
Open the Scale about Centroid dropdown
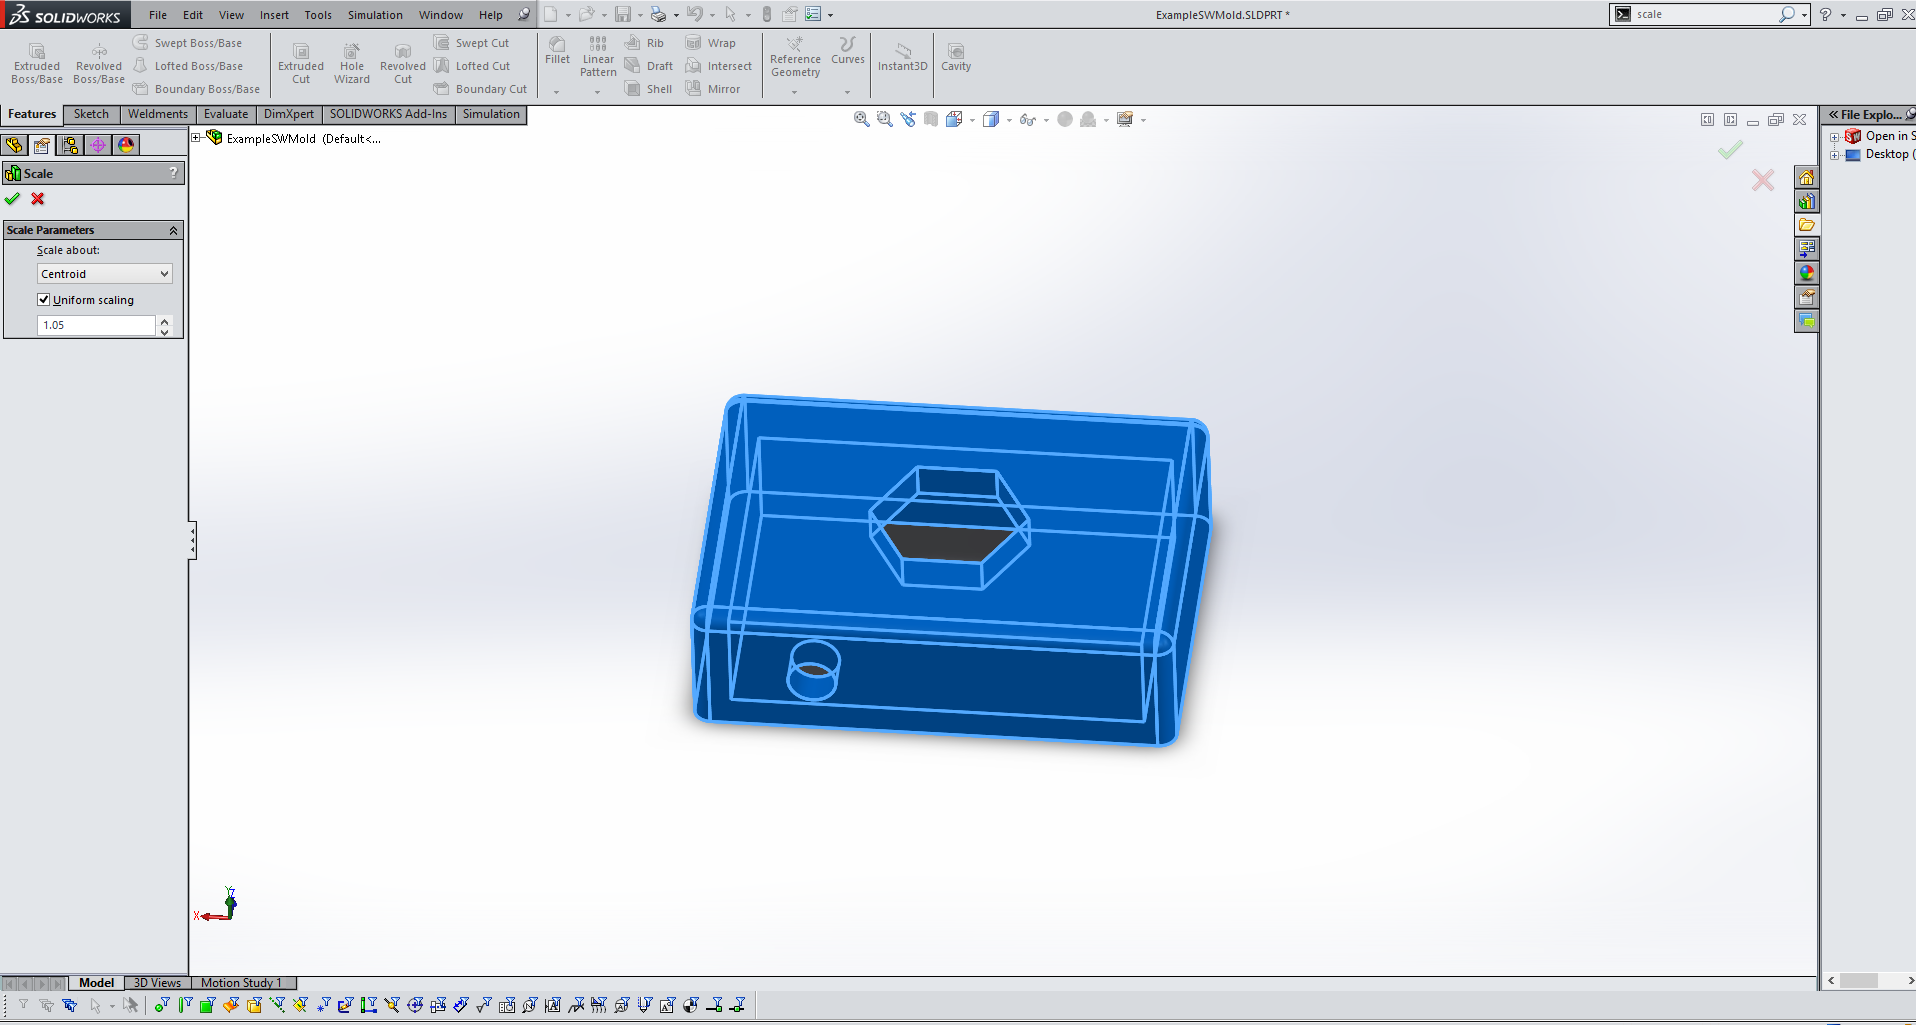pyautogui.click(x=105, y=274)
